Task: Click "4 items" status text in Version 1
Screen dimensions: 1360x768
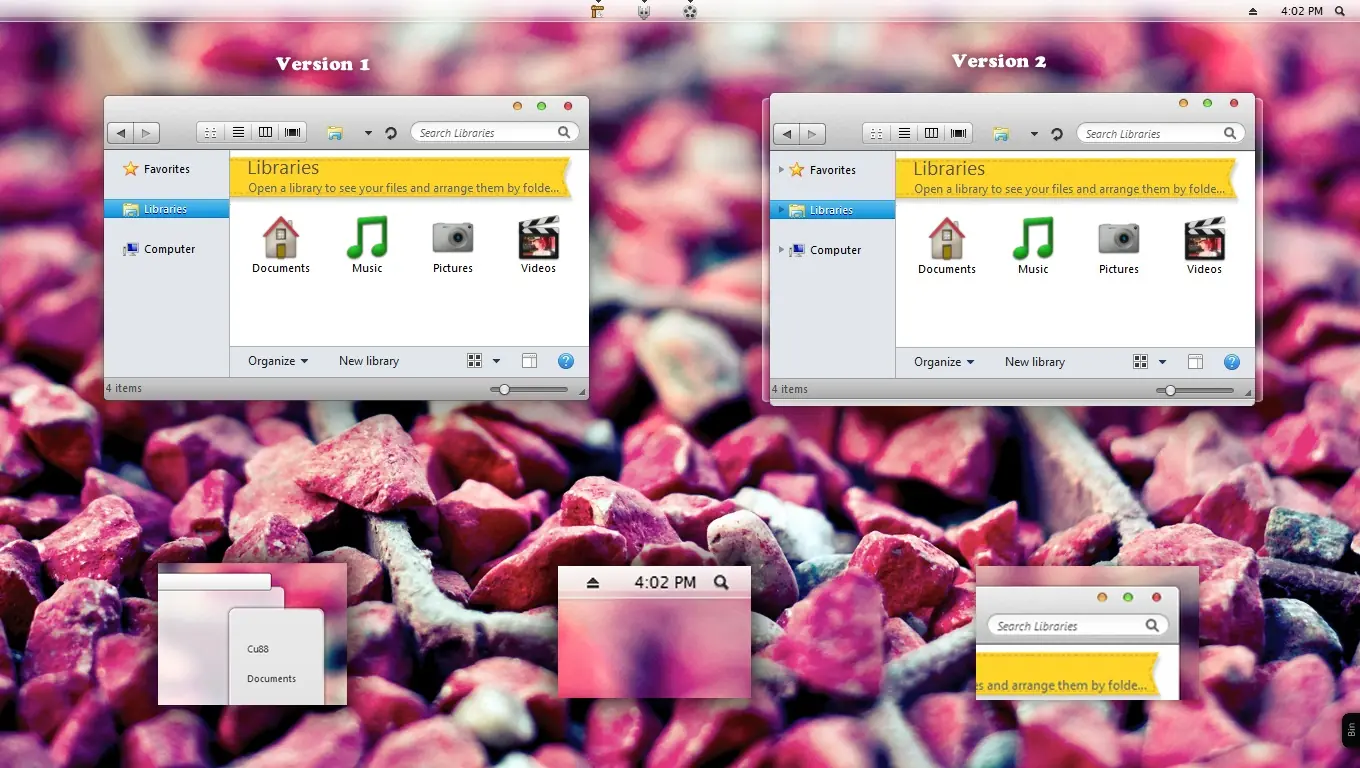Action: pyautogui.click(x=124, y=388)
